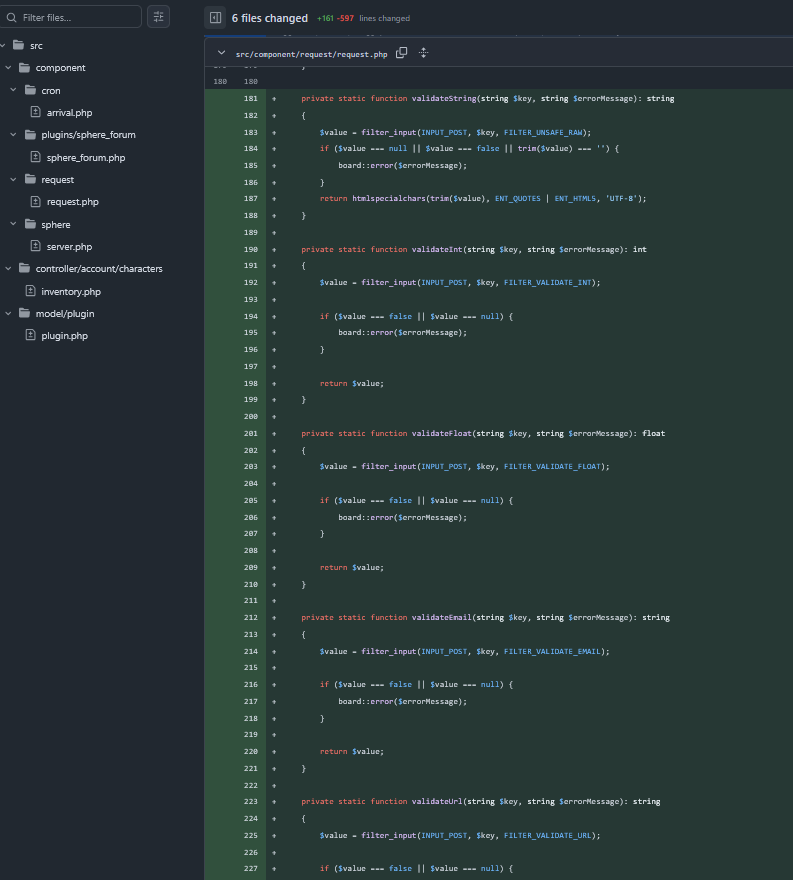
Task: Focus the Filter files search box
Action: coord(71,17)
